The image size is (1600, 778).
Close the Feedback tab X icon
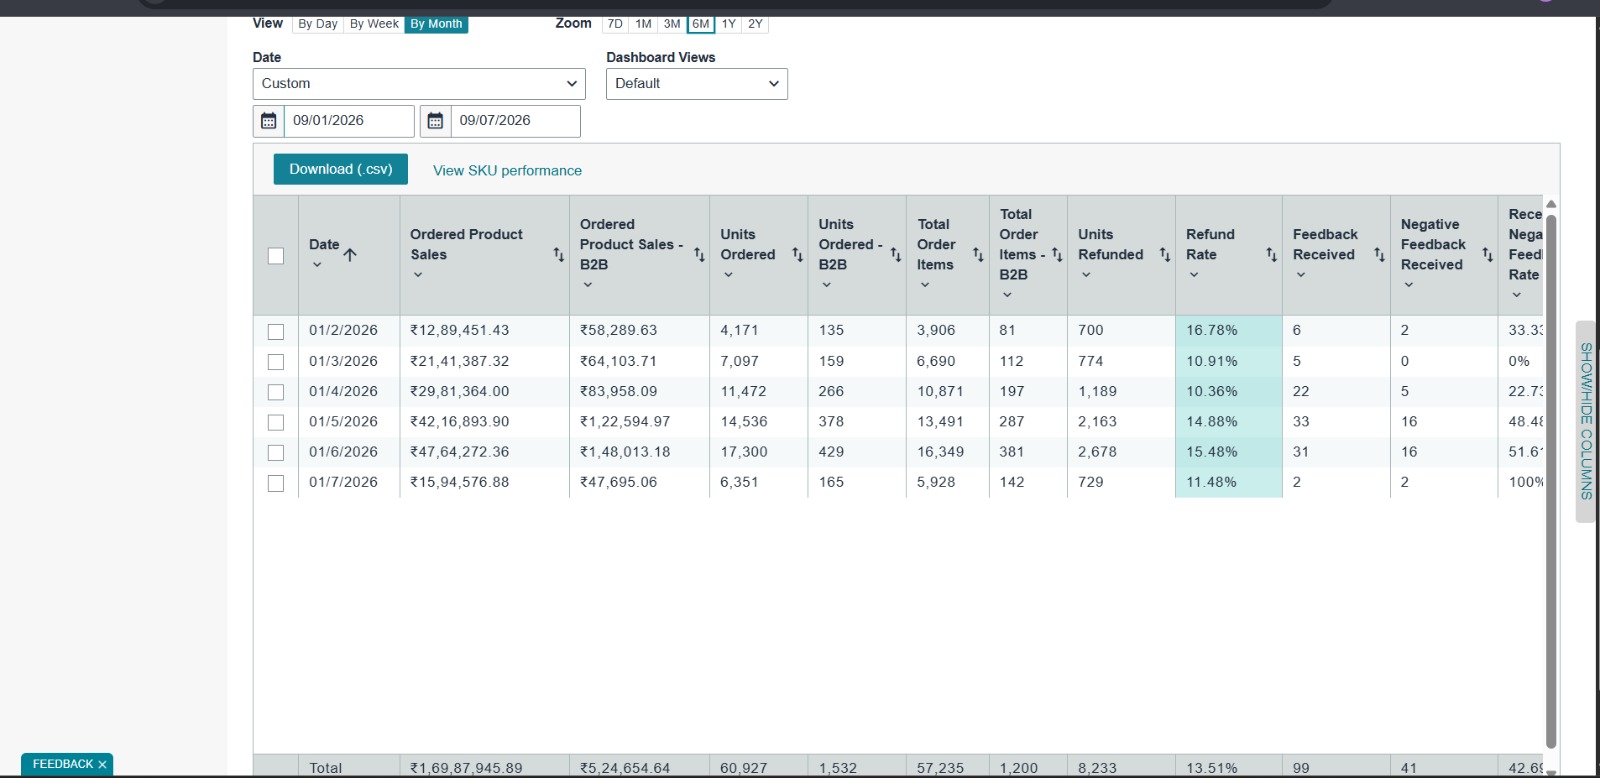click(102, 765)
